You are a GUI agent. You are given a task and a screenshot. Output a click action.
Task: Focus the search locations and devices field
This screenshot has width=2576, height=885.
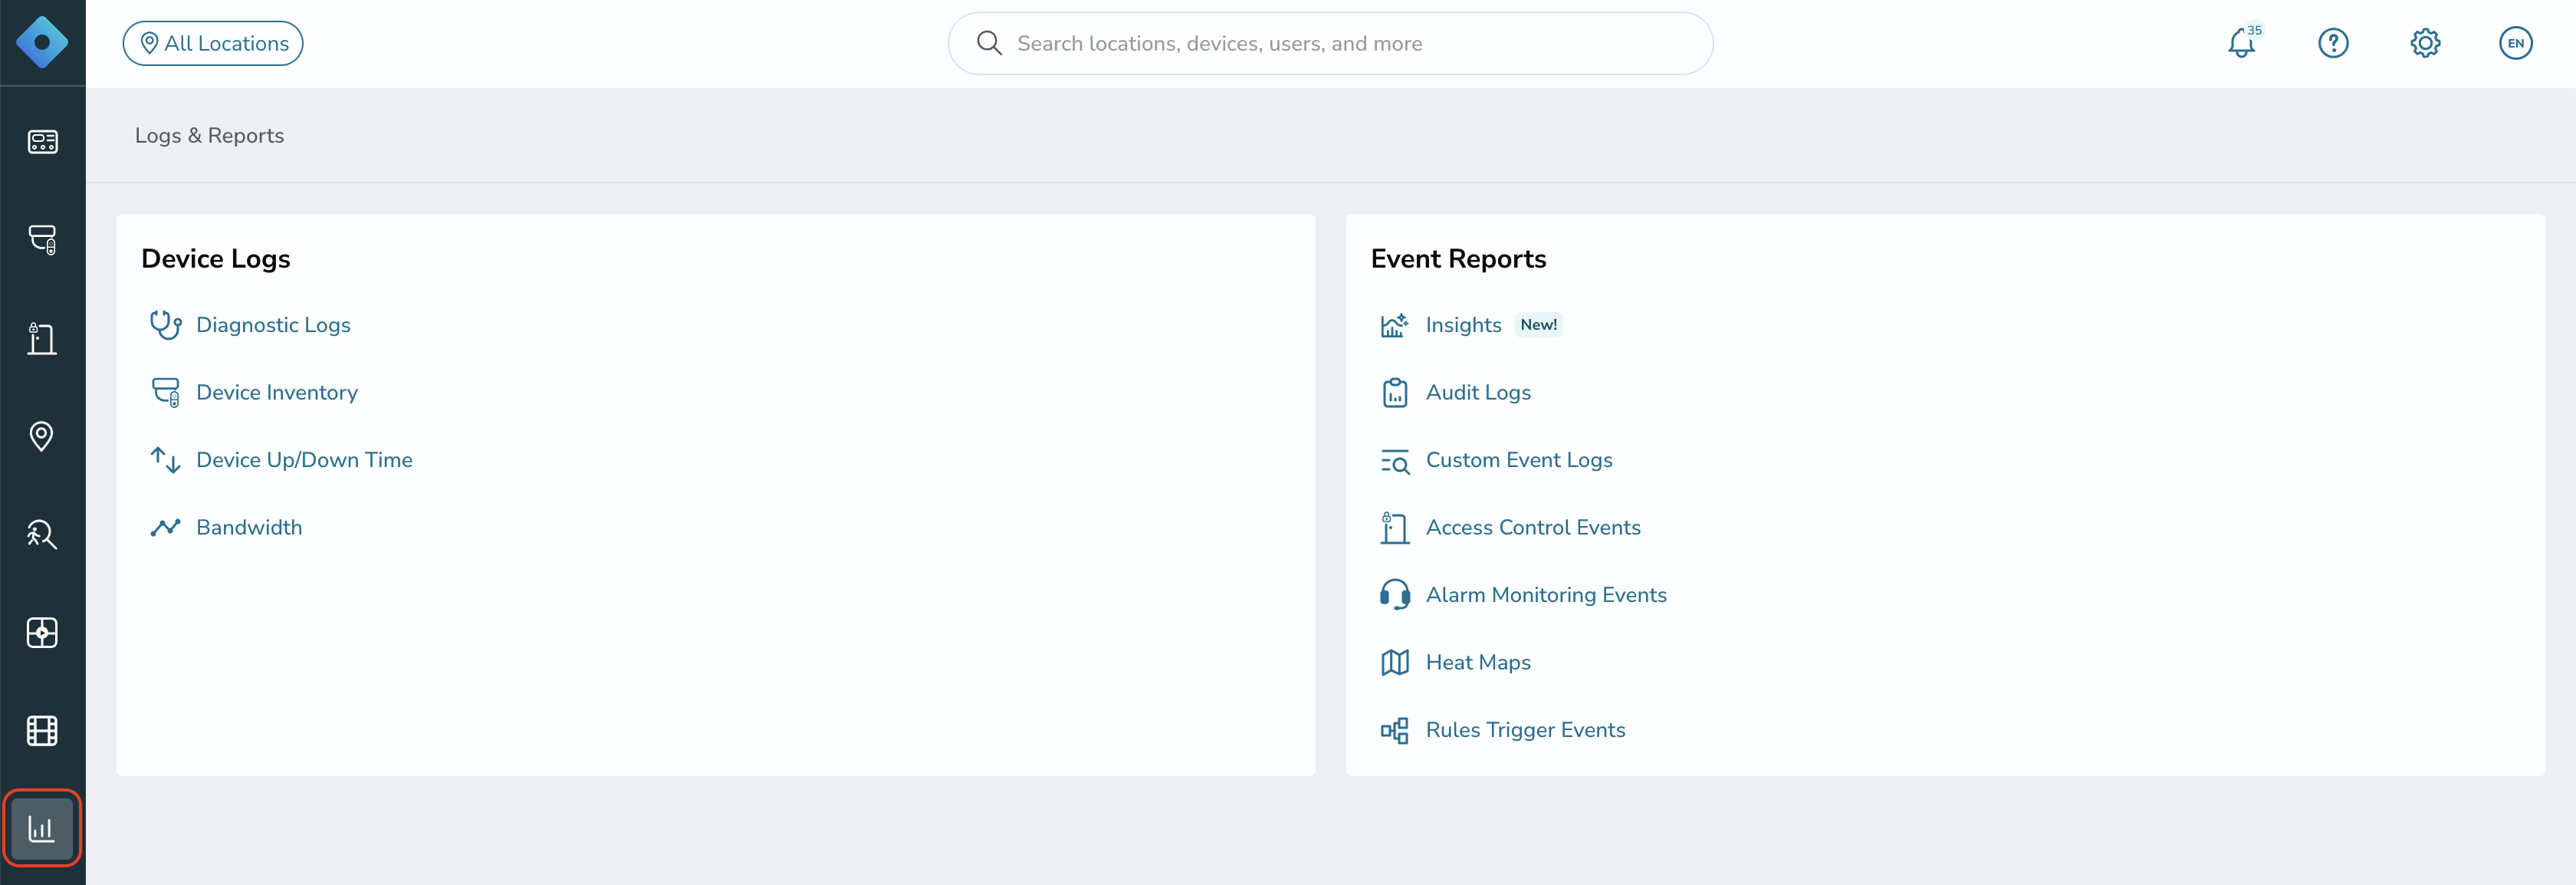coord(1330,43)
